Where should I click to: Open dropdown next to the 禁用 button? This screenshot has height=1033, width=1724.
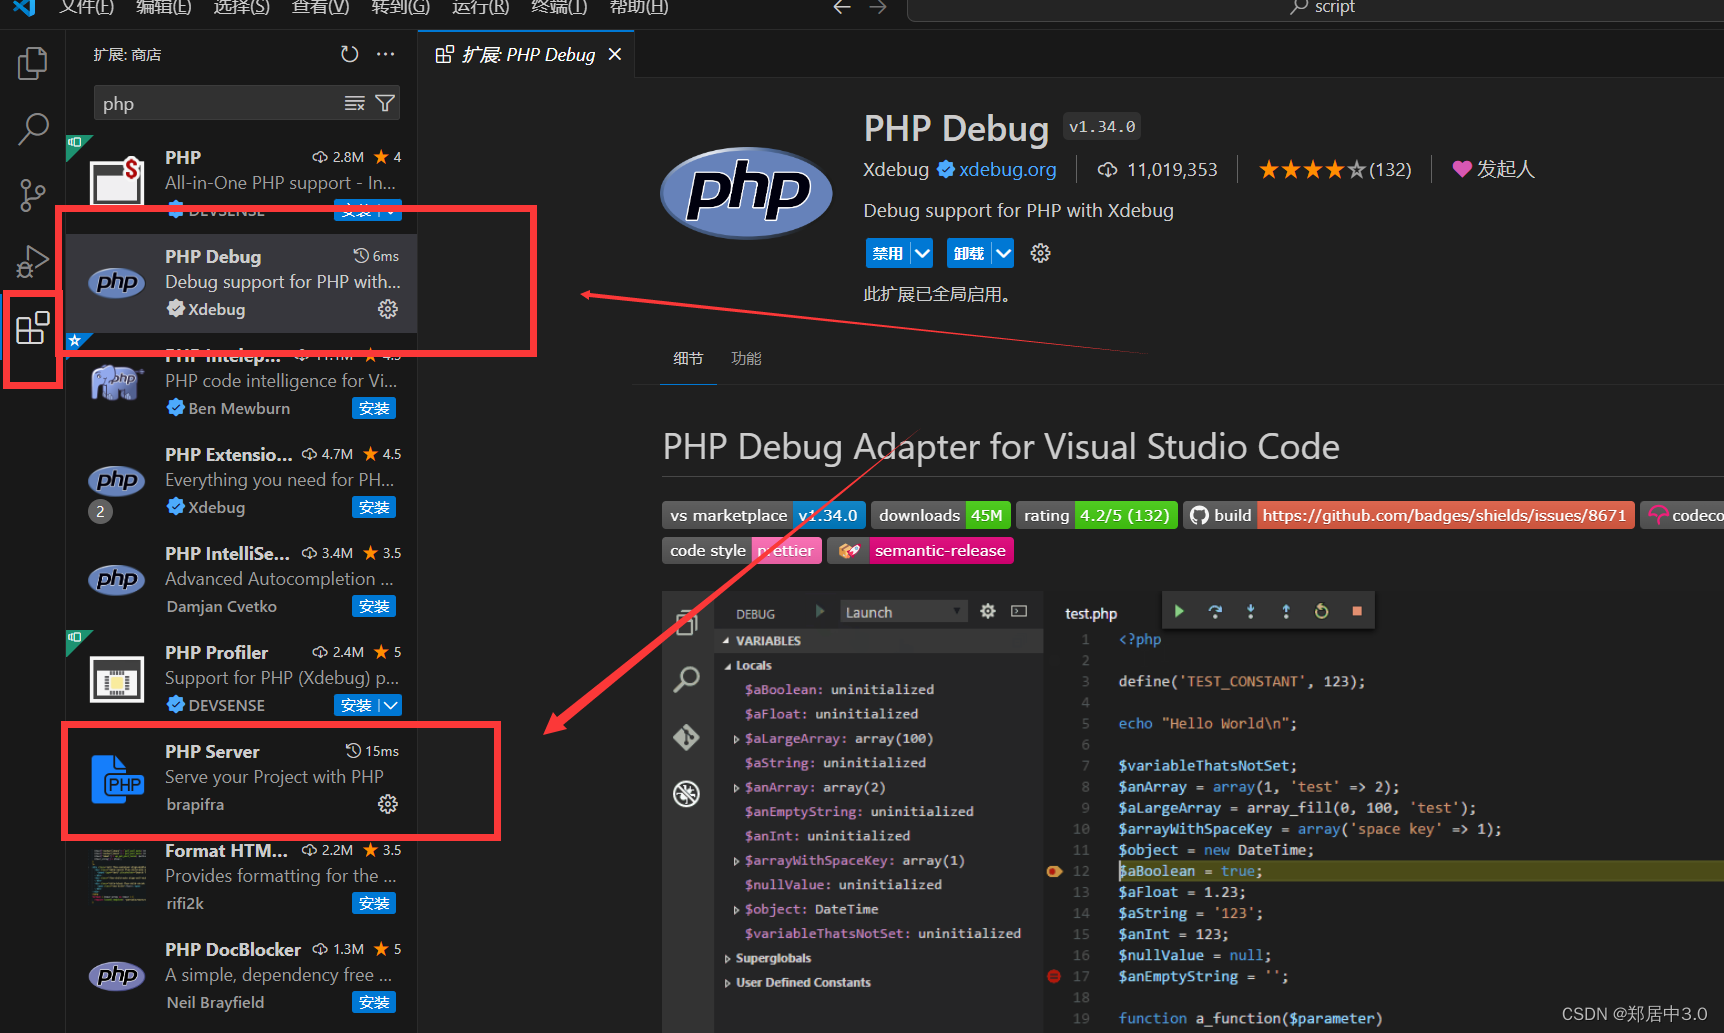pyautogui.click(x=923, y=253)
